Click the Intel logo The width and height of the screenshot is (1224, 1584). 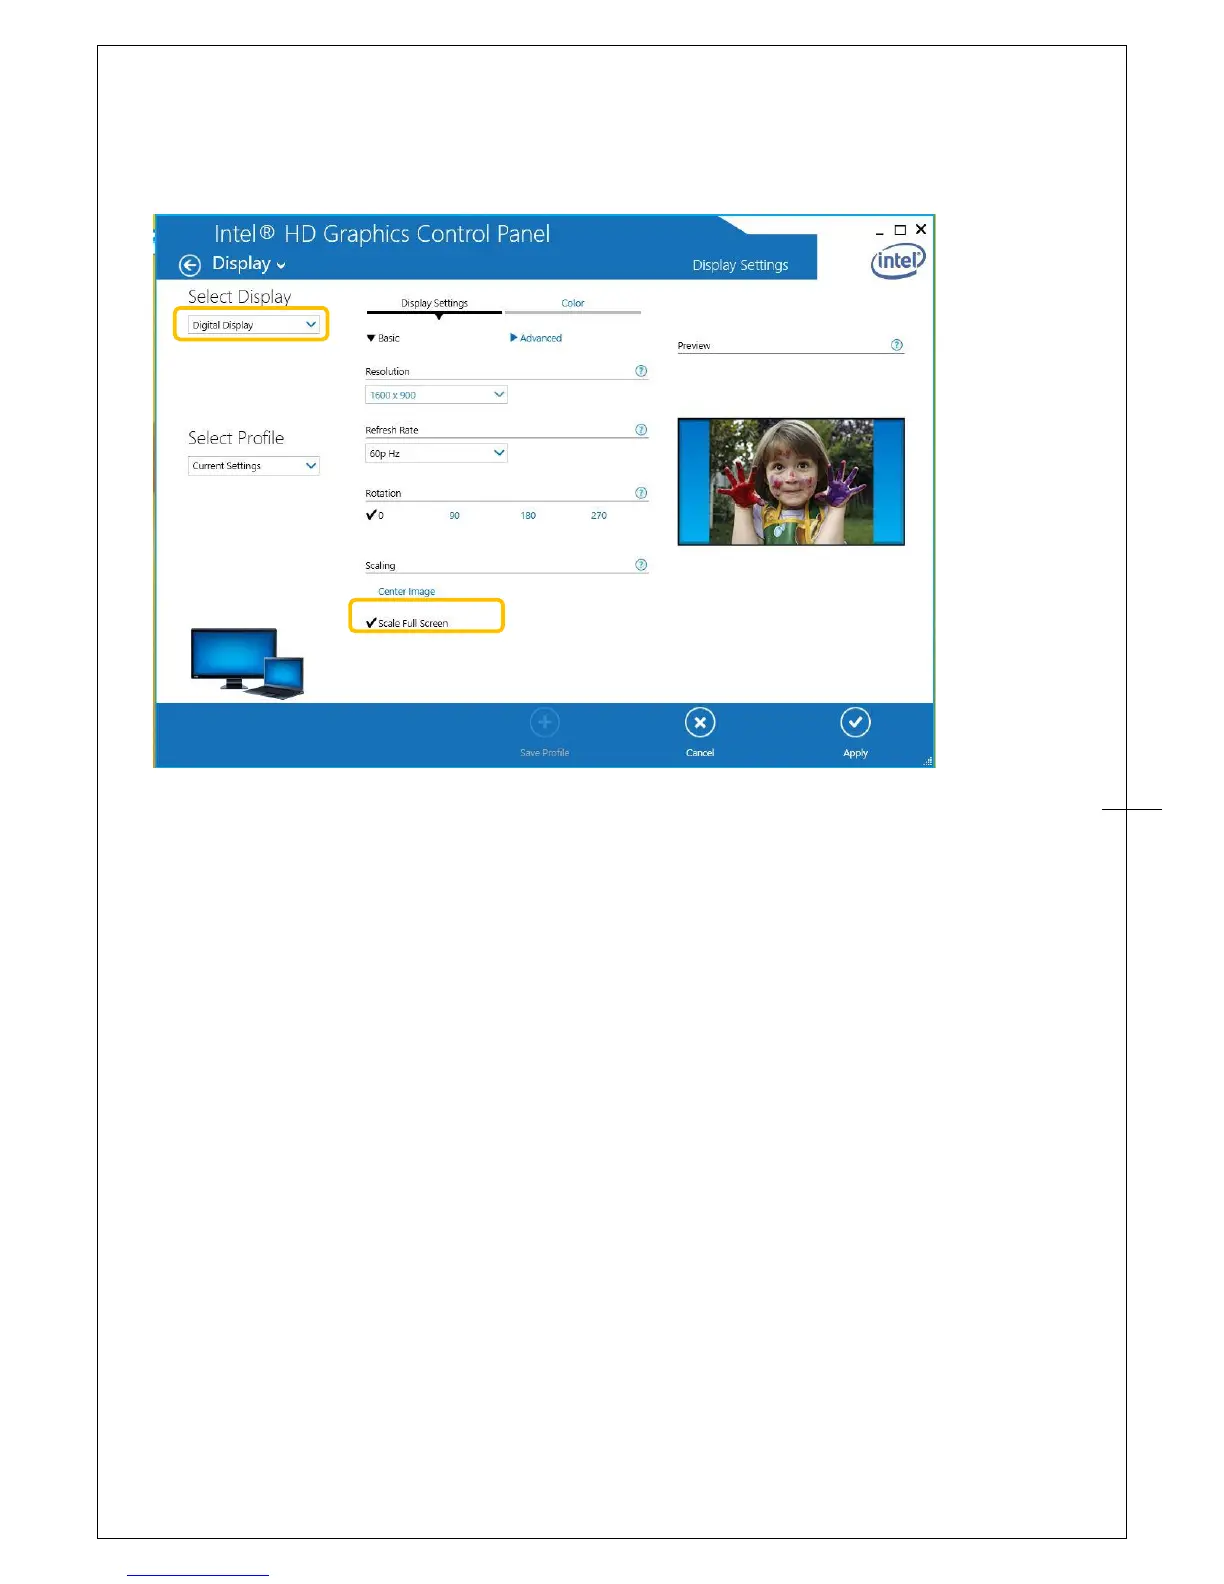(897, 262)
